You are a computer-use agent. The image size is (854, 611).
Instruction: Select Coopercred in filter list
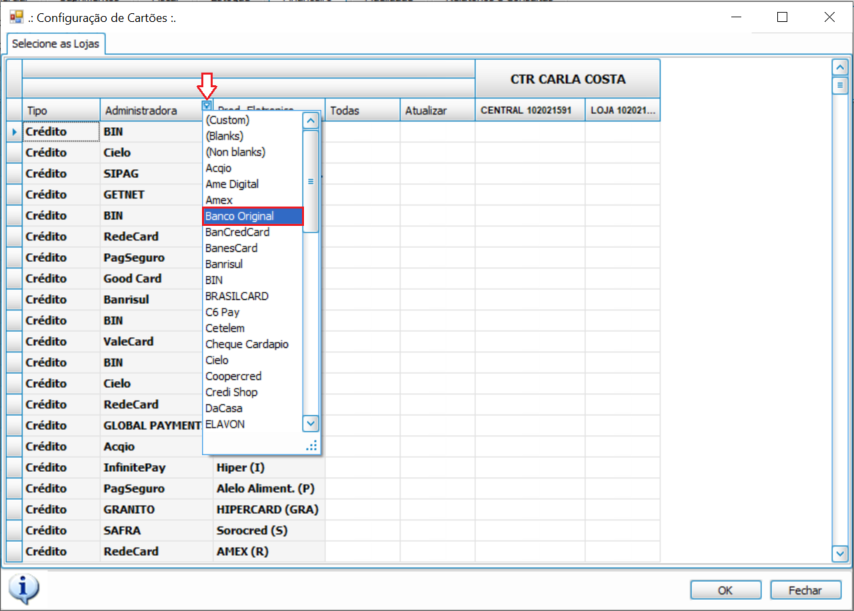[253, 376]
